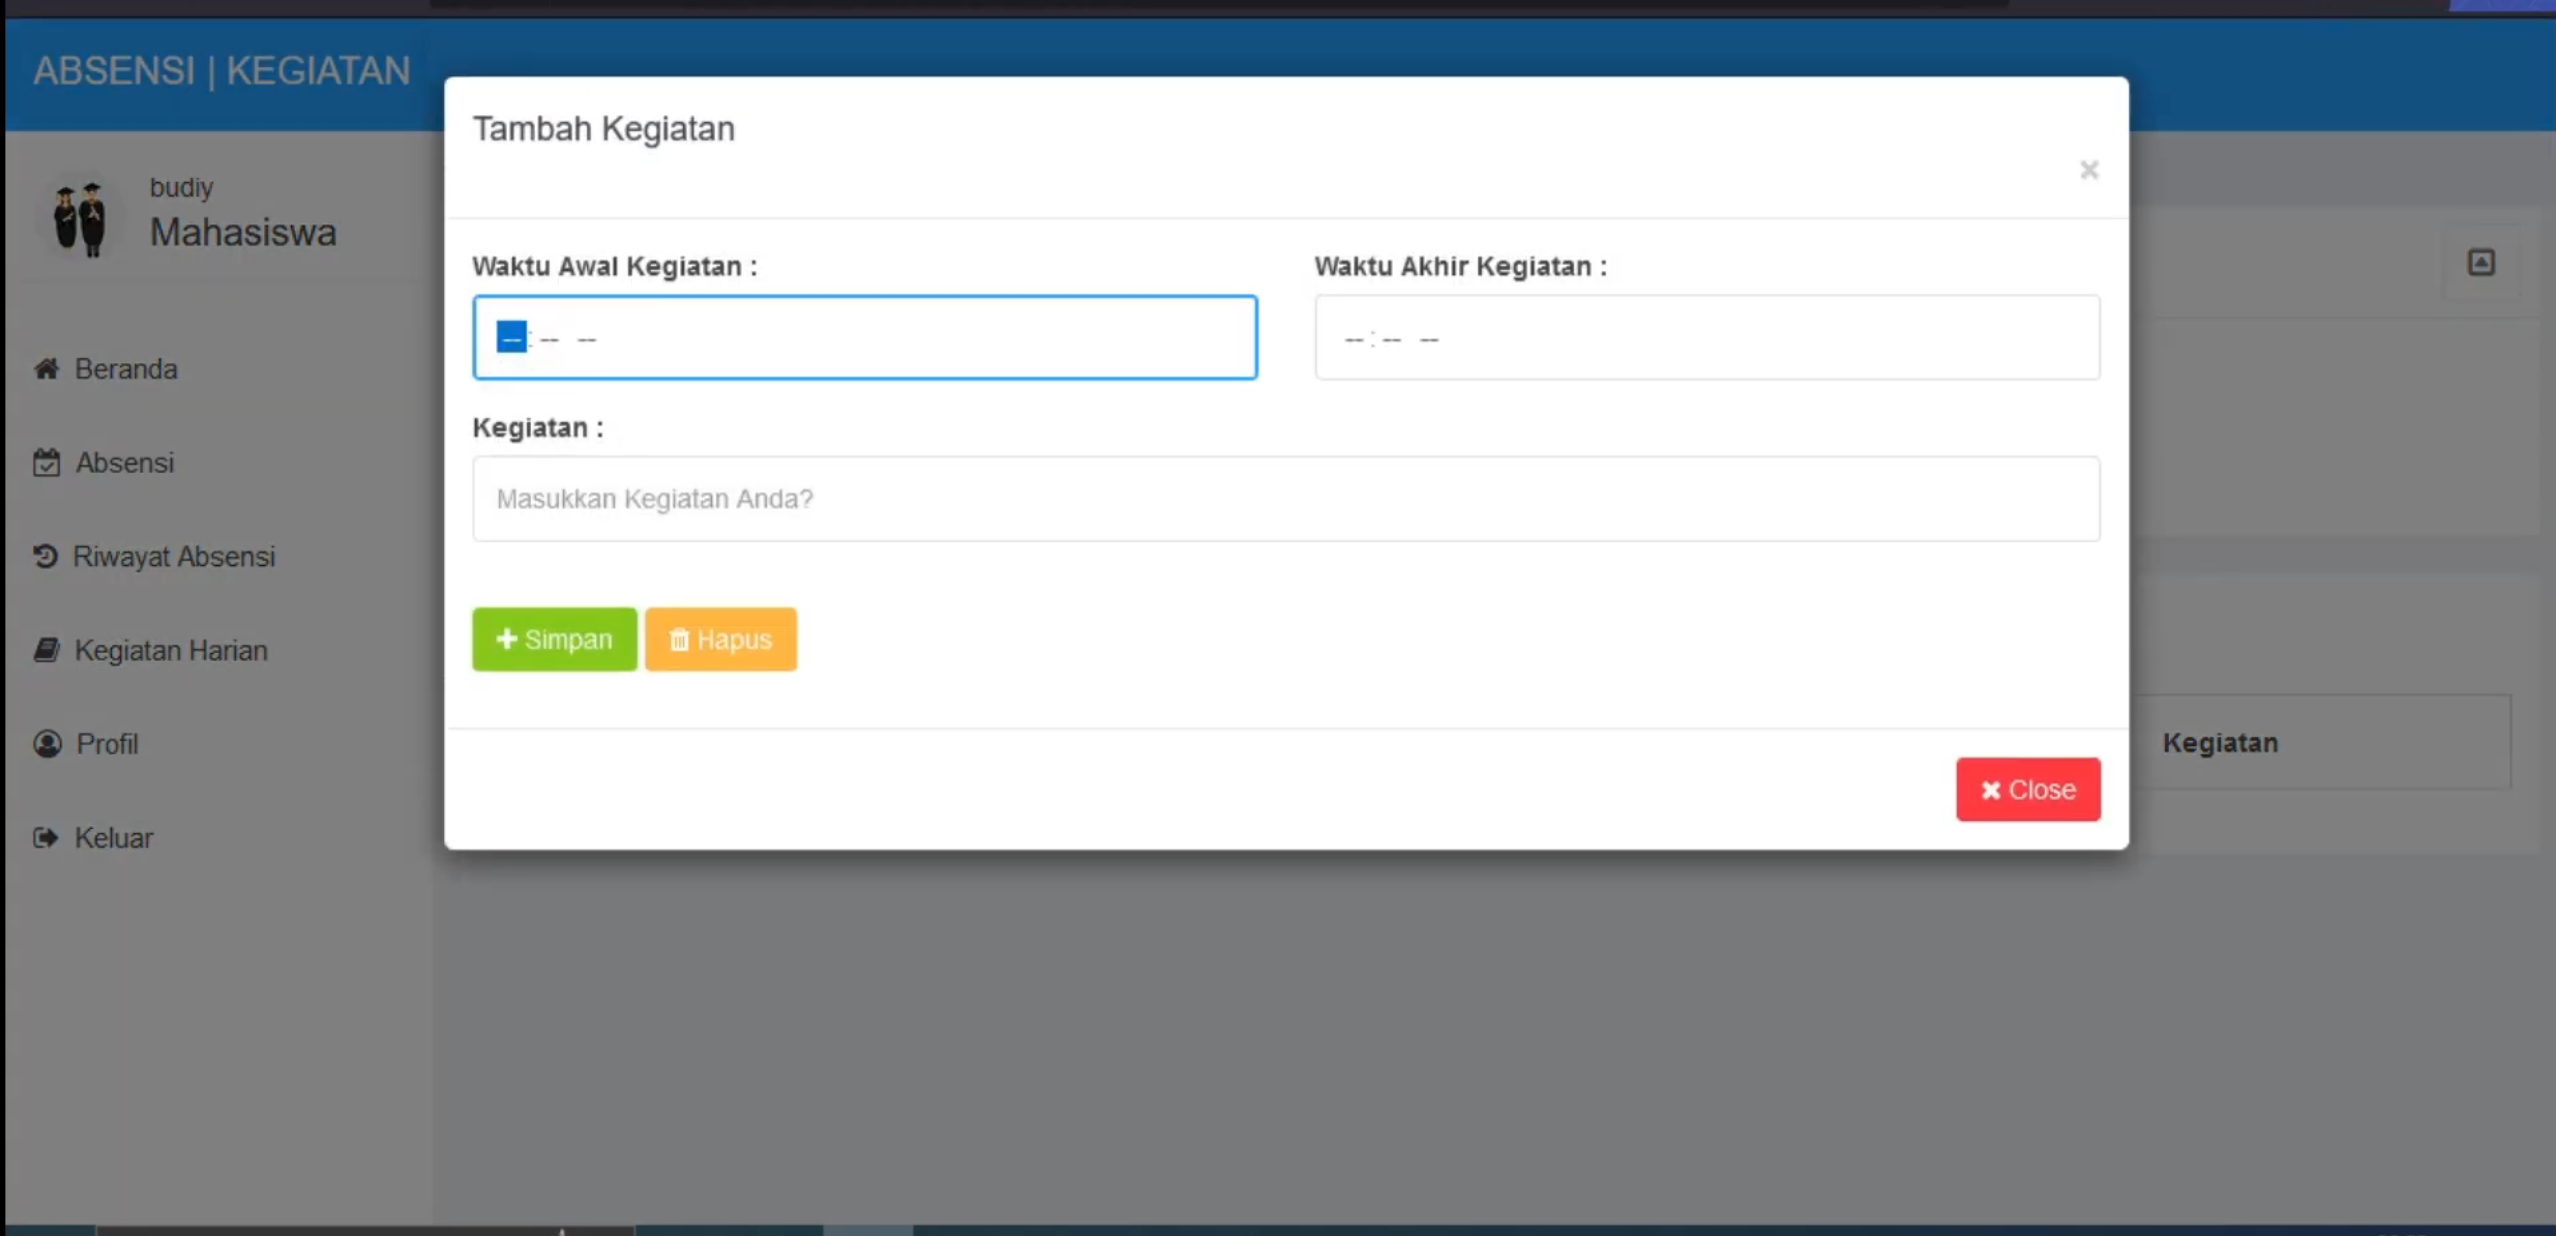Close the modal with the gray X
The height and width of the screenshot is (1236, 2556).
pos(2089,170)
